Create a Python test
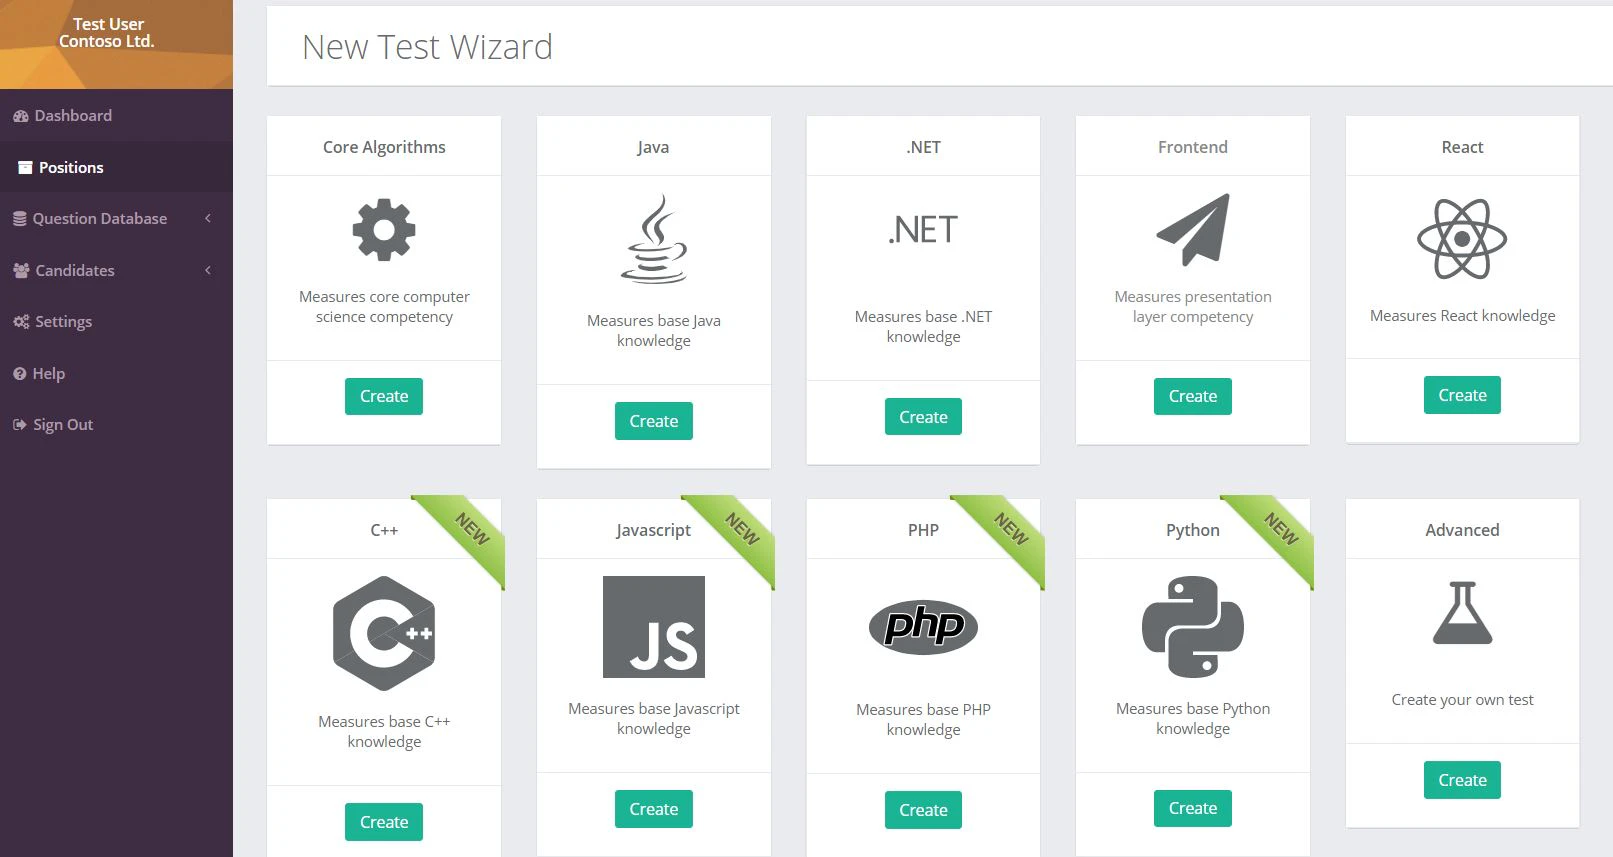1613x857 pixels. tap(1193, 808)
